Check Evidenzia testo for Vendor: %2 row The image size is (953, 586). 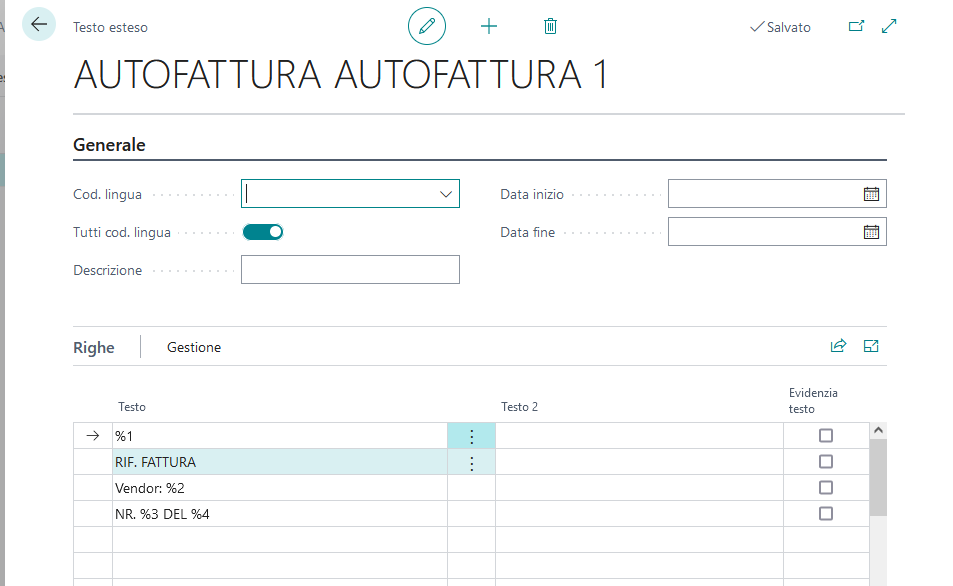826,488
